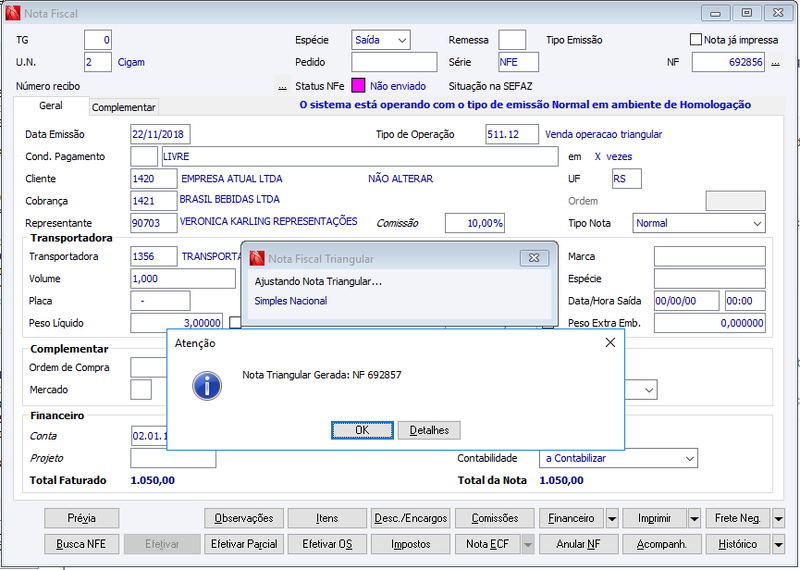Click the Simples Nacional text in dialog

pyautogui.click(x=291, y=301)
